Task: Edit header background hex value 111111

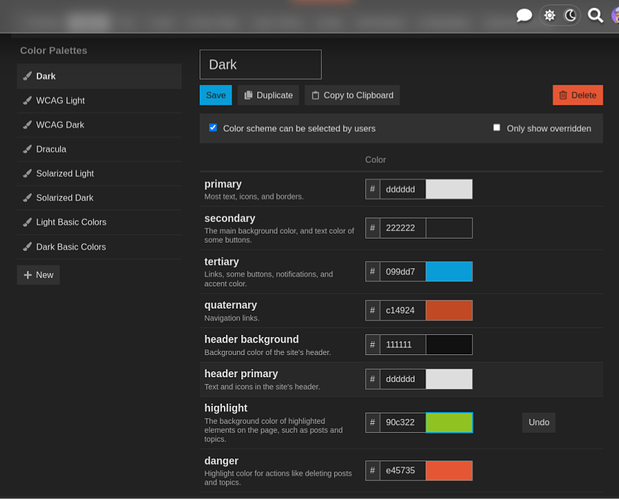Action: click(x=403, y=345)
